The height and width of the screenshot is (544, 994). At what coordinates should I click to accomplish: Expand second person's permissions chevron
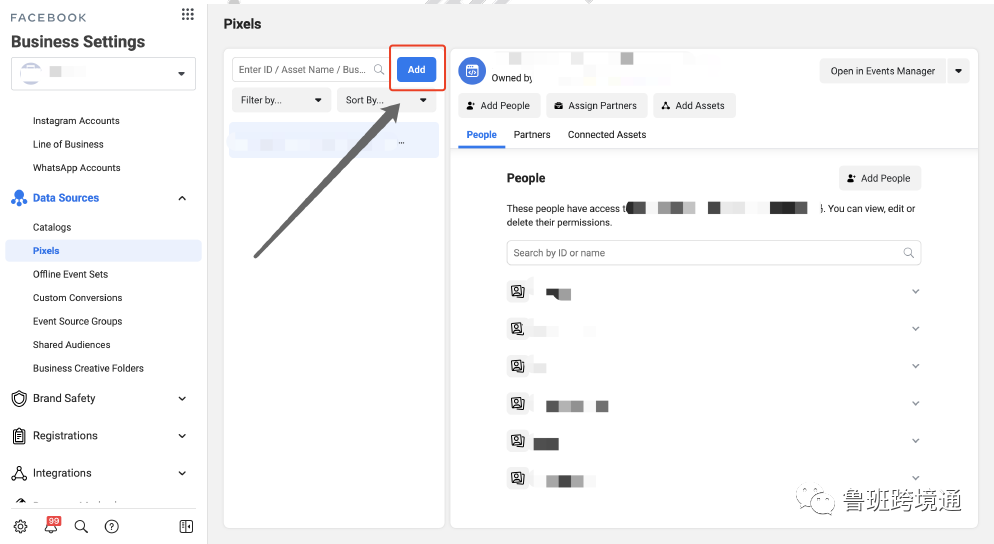pos(915,329)
